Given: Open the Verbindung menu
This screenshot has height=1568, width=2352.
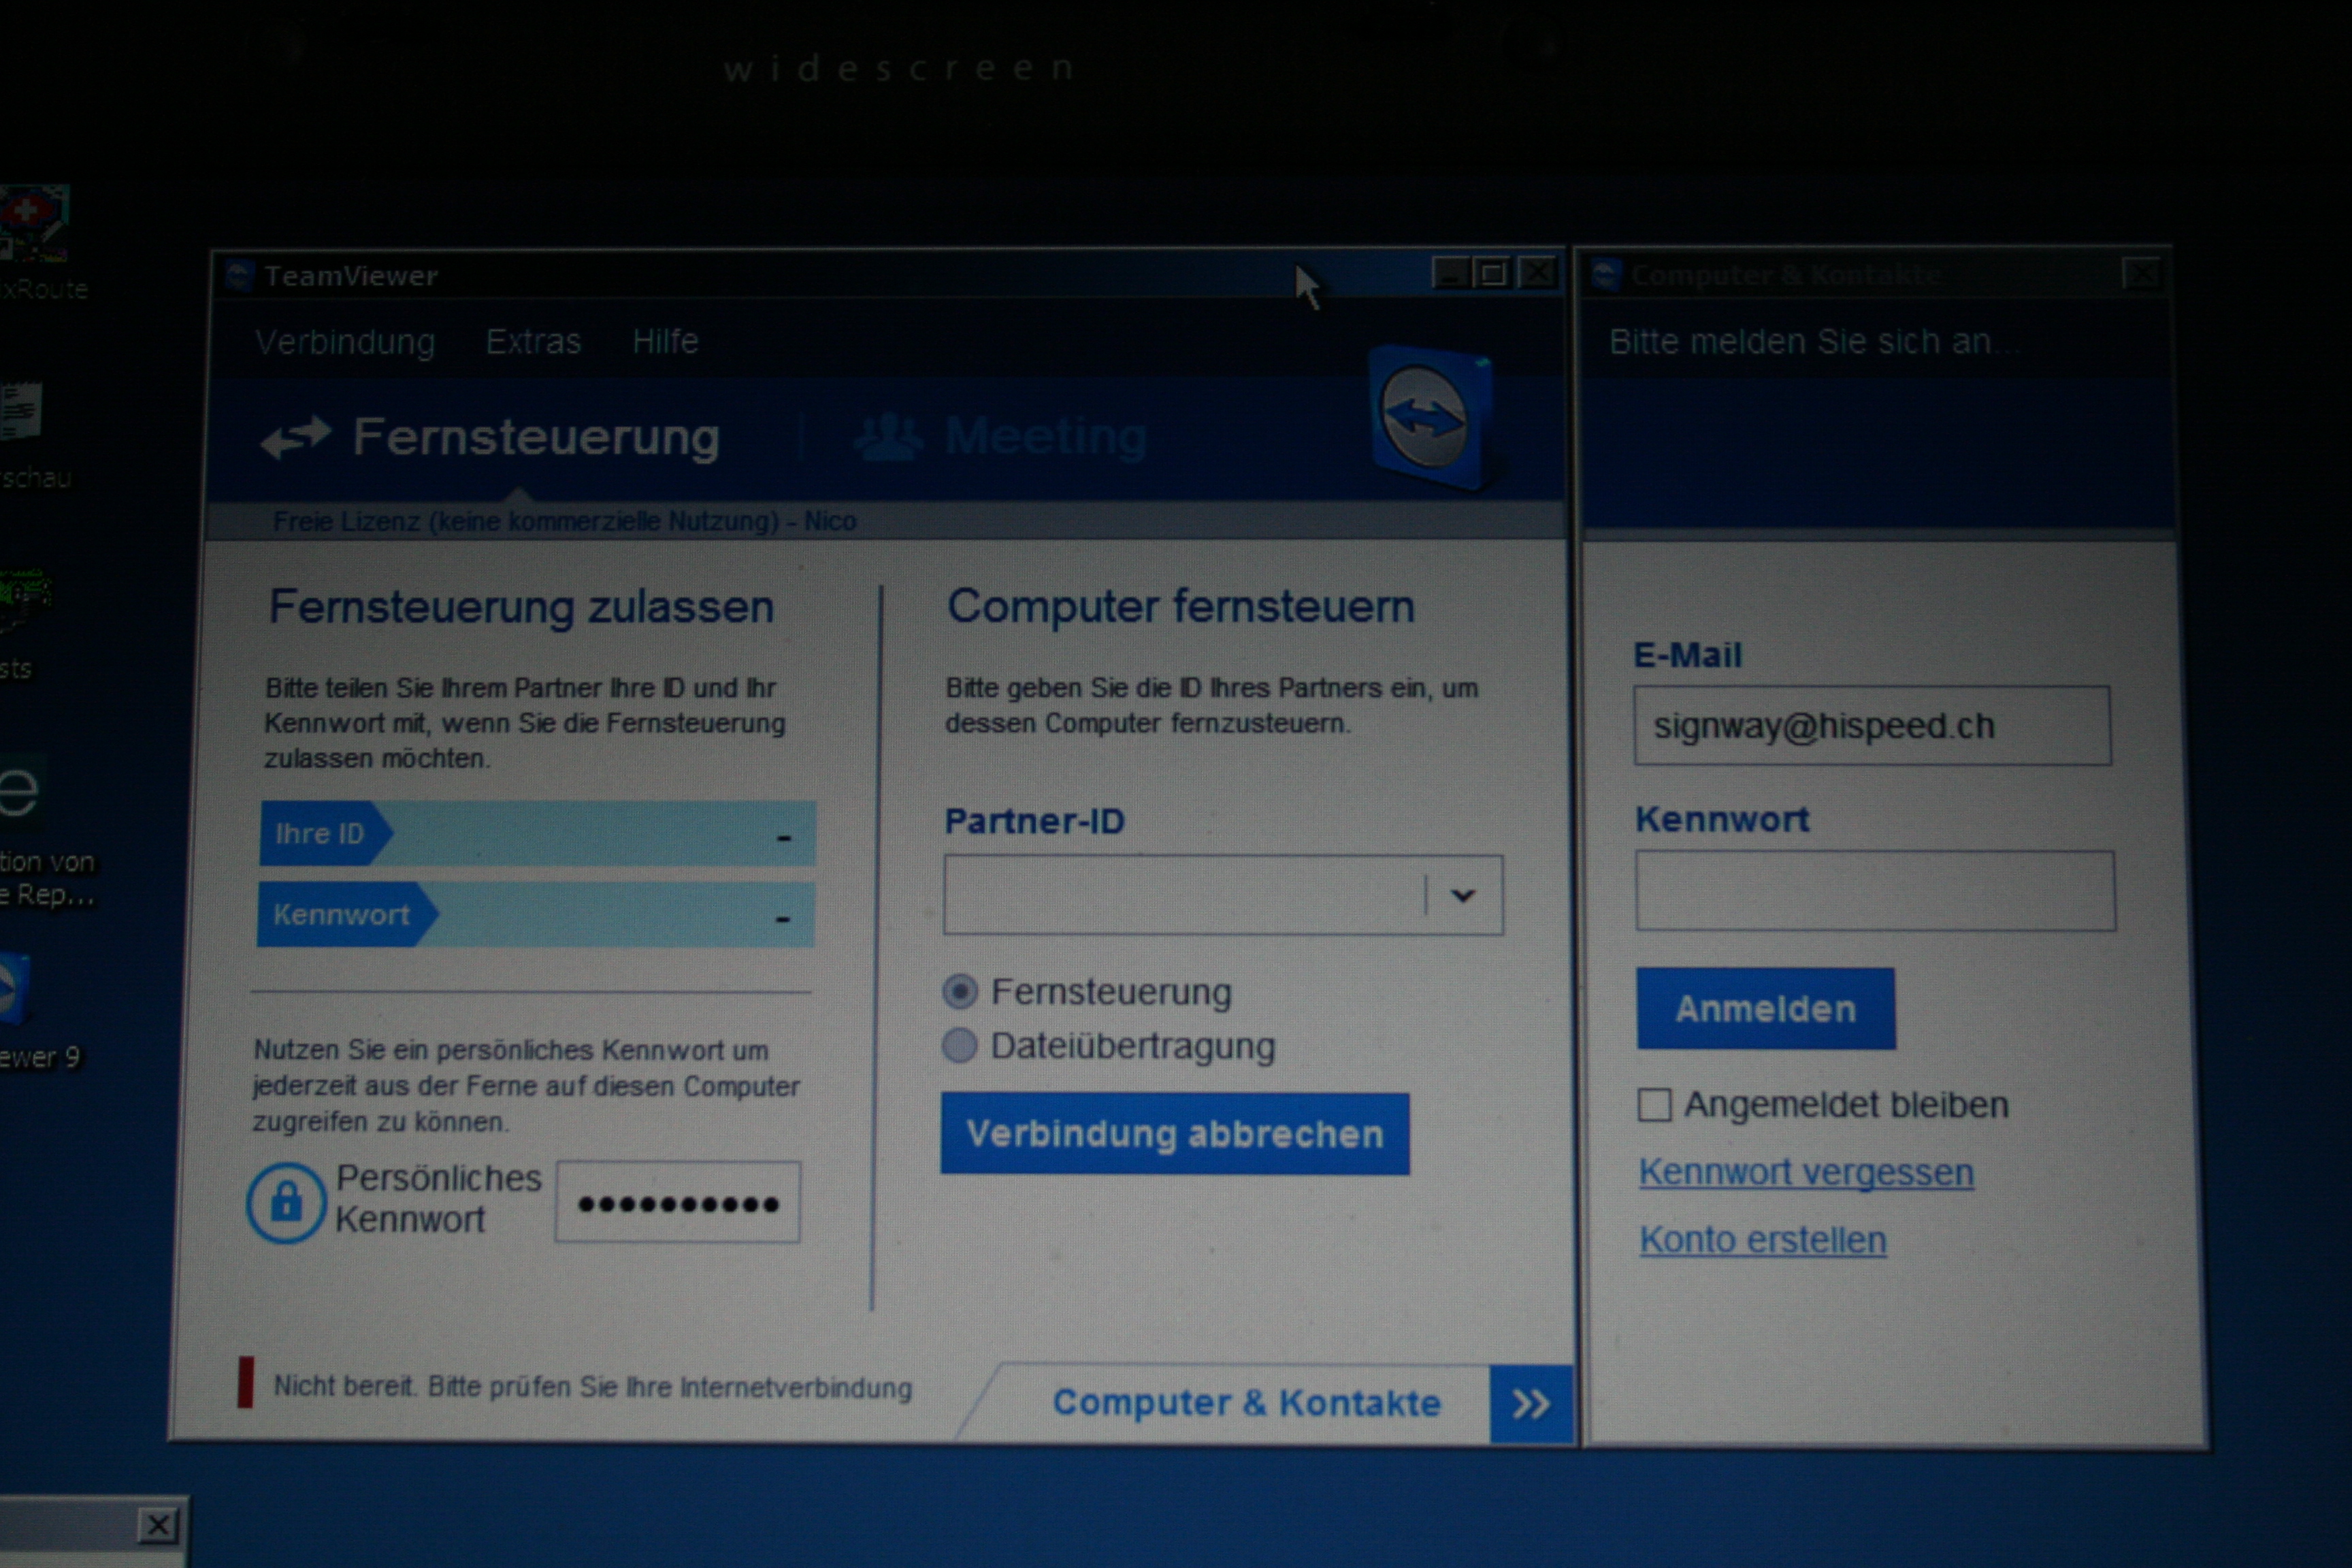Looking at the screenshot, I should pyautogui.click(x=345, y=342).
